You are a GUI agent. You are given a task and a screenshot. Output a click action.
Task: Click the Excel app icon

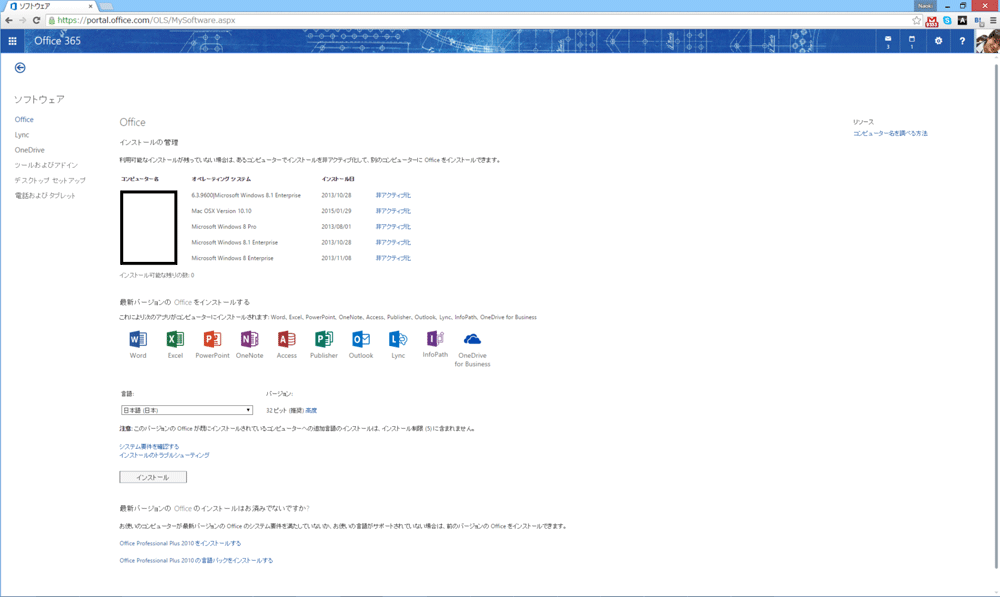(x=175, y=339)
